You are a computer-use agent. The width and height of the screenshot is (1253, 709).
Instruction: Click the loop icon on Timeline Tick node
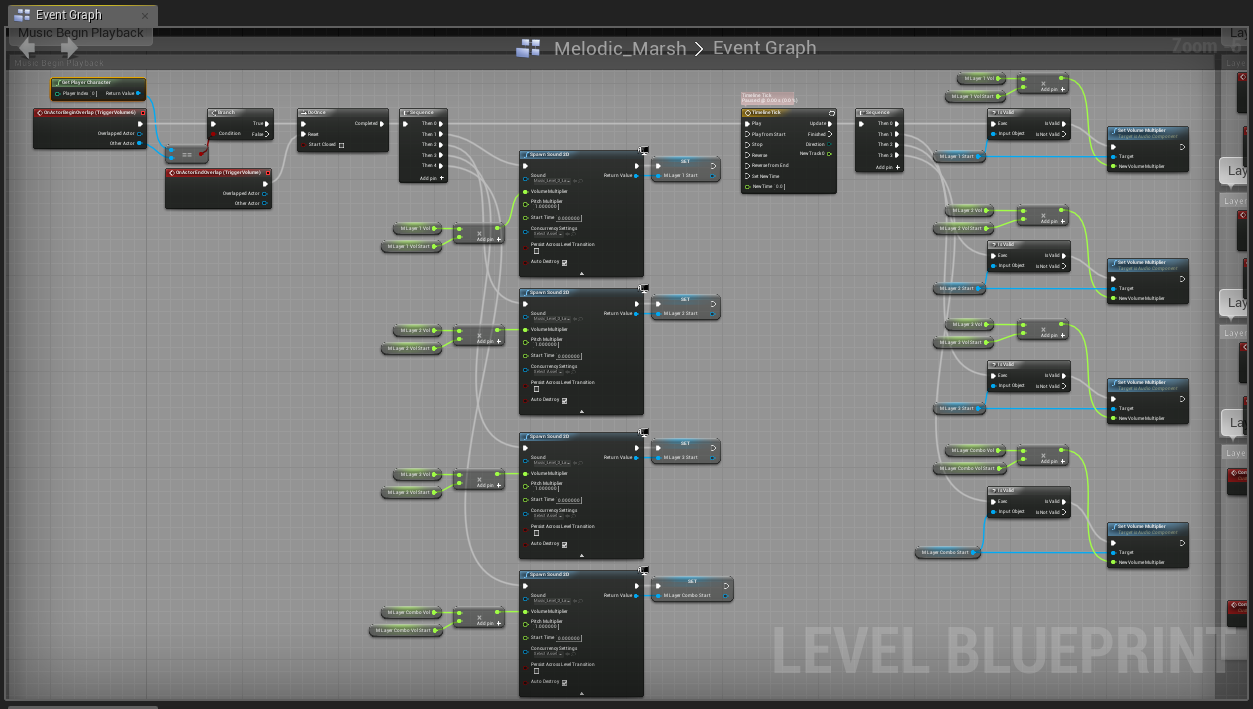pos(831,113)
